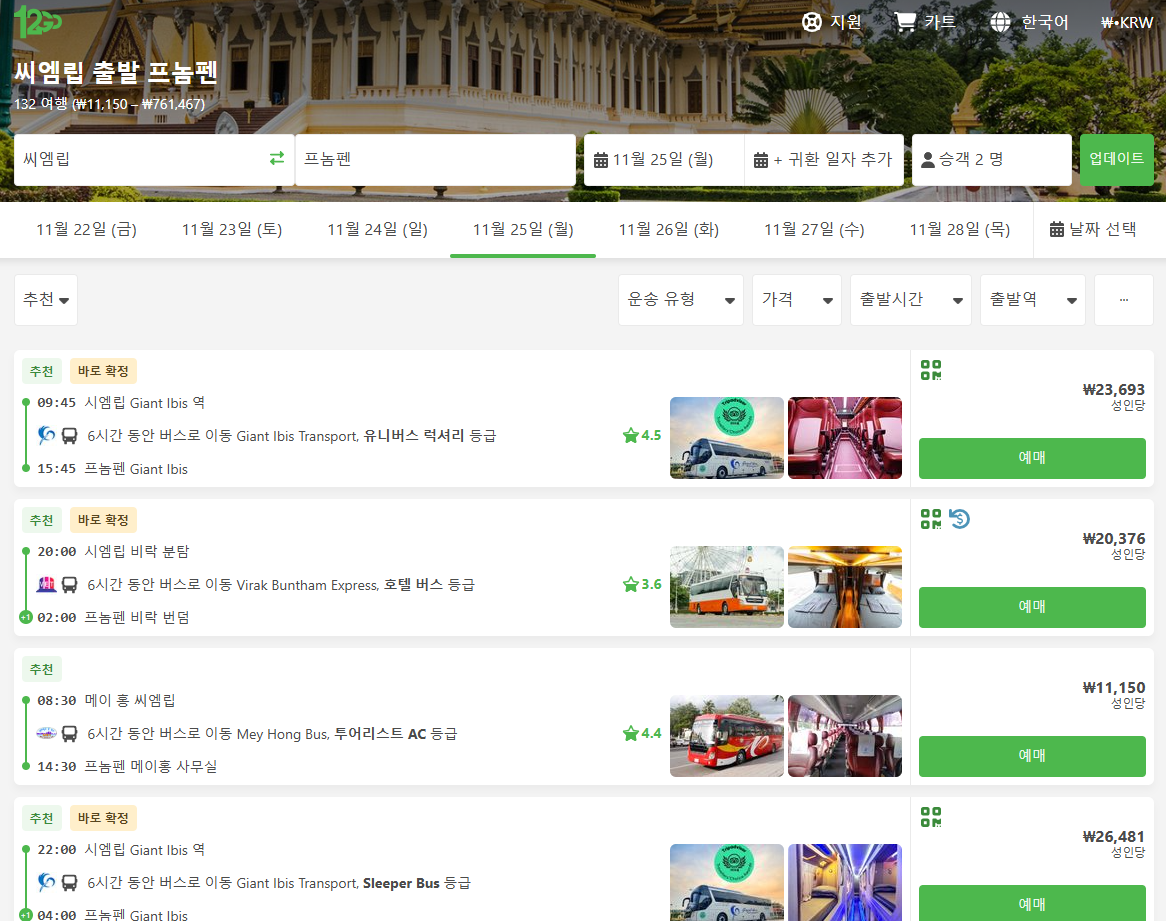Open Mey Hong seat interior photo

click(845, 736)
